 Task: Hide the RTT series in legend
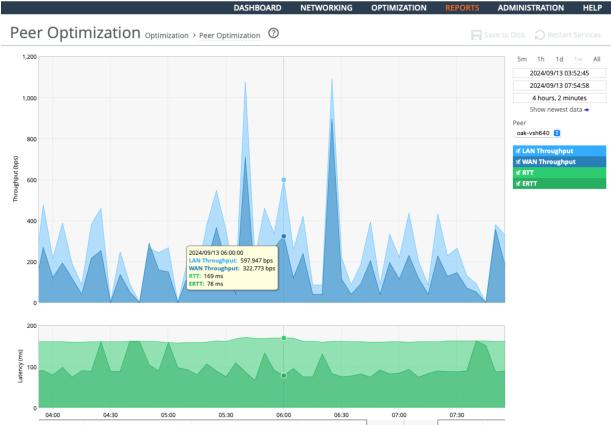coord(519,172)
